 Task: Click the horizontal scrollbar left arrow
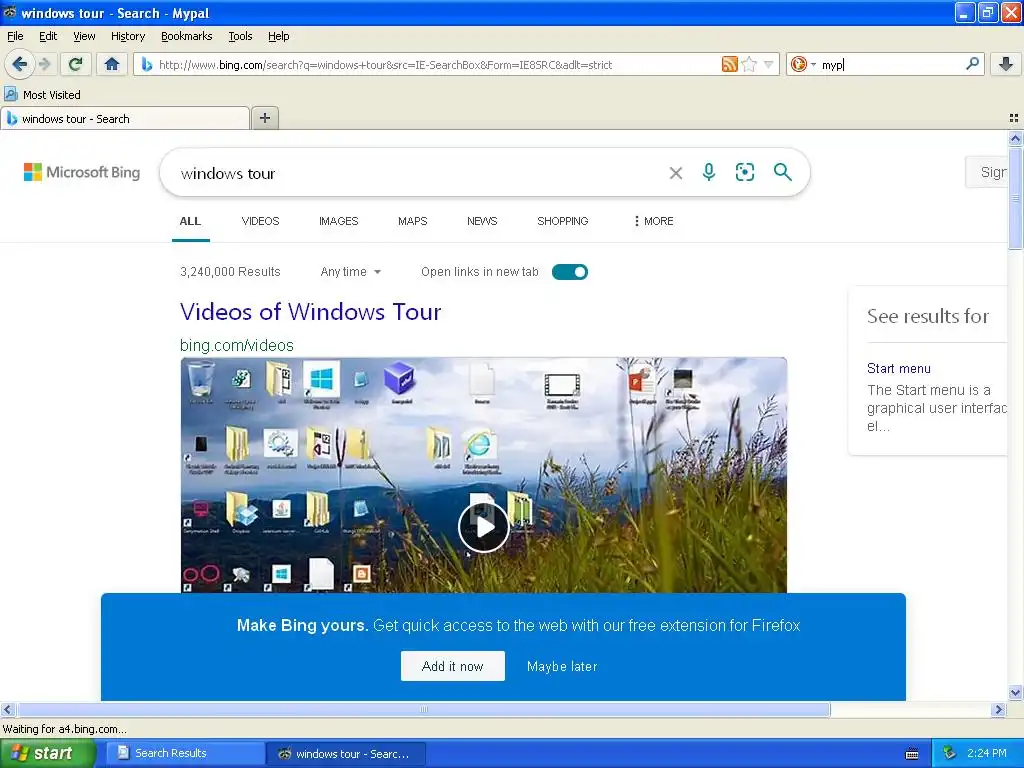7,709
